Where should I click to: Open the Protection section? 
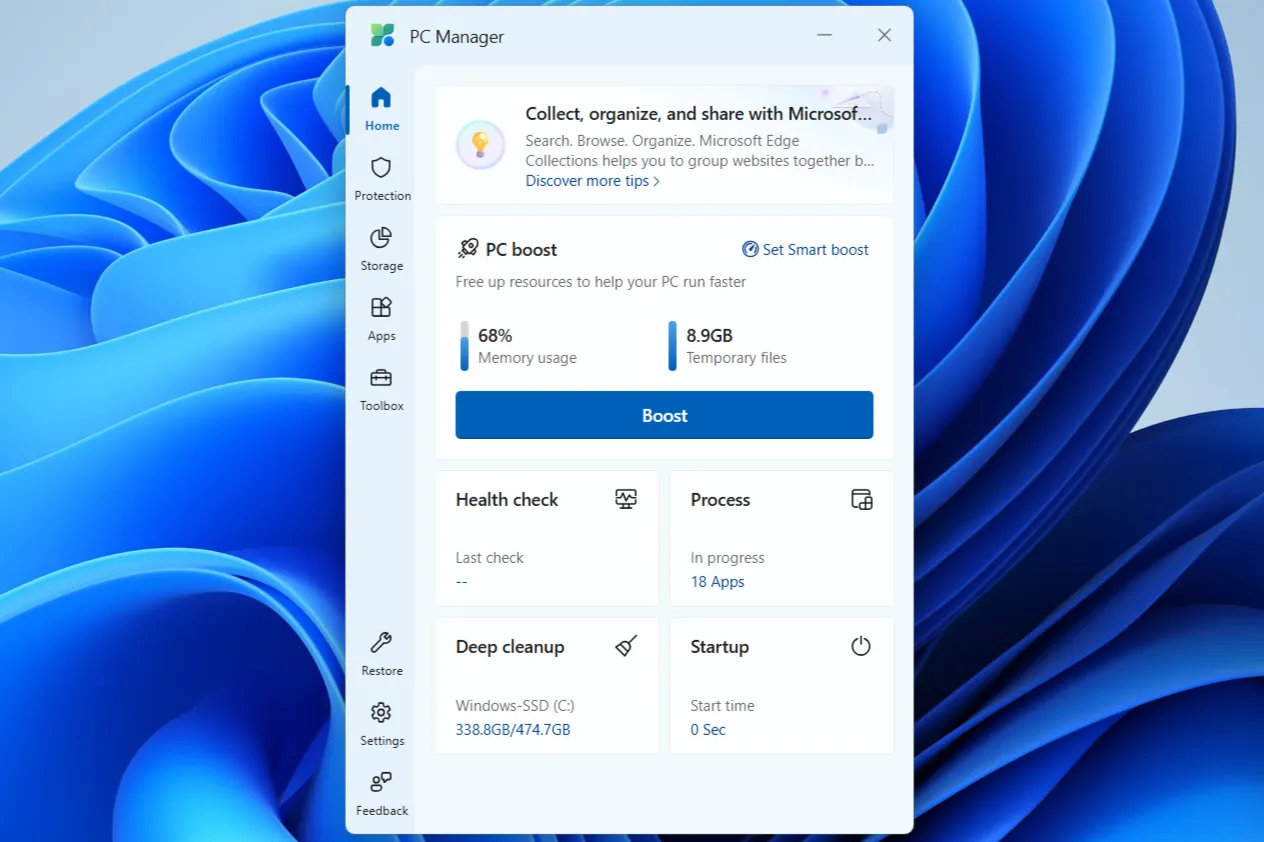(x=381, y=180)
